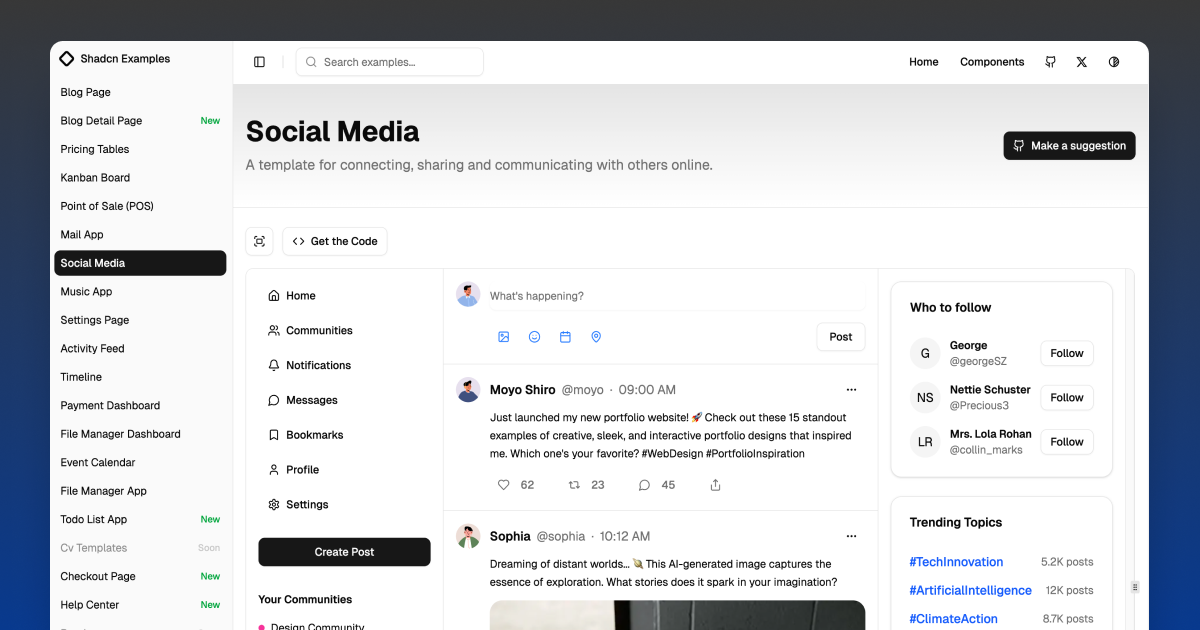Image resolution: width=1200 pixels, height=630 pixels.
Task: Select Notifications in social navigation
Action: coord(318,365)
